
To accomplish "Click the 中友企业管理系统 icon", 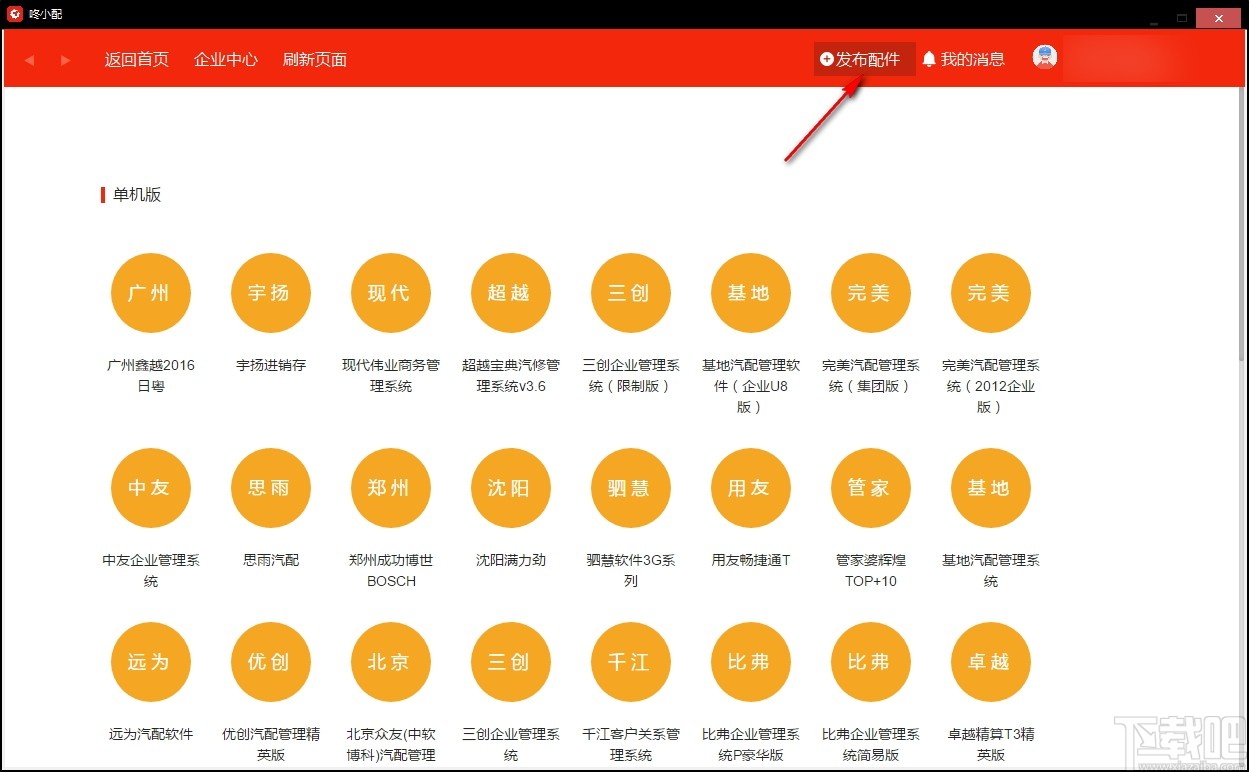I will point(150,487).
